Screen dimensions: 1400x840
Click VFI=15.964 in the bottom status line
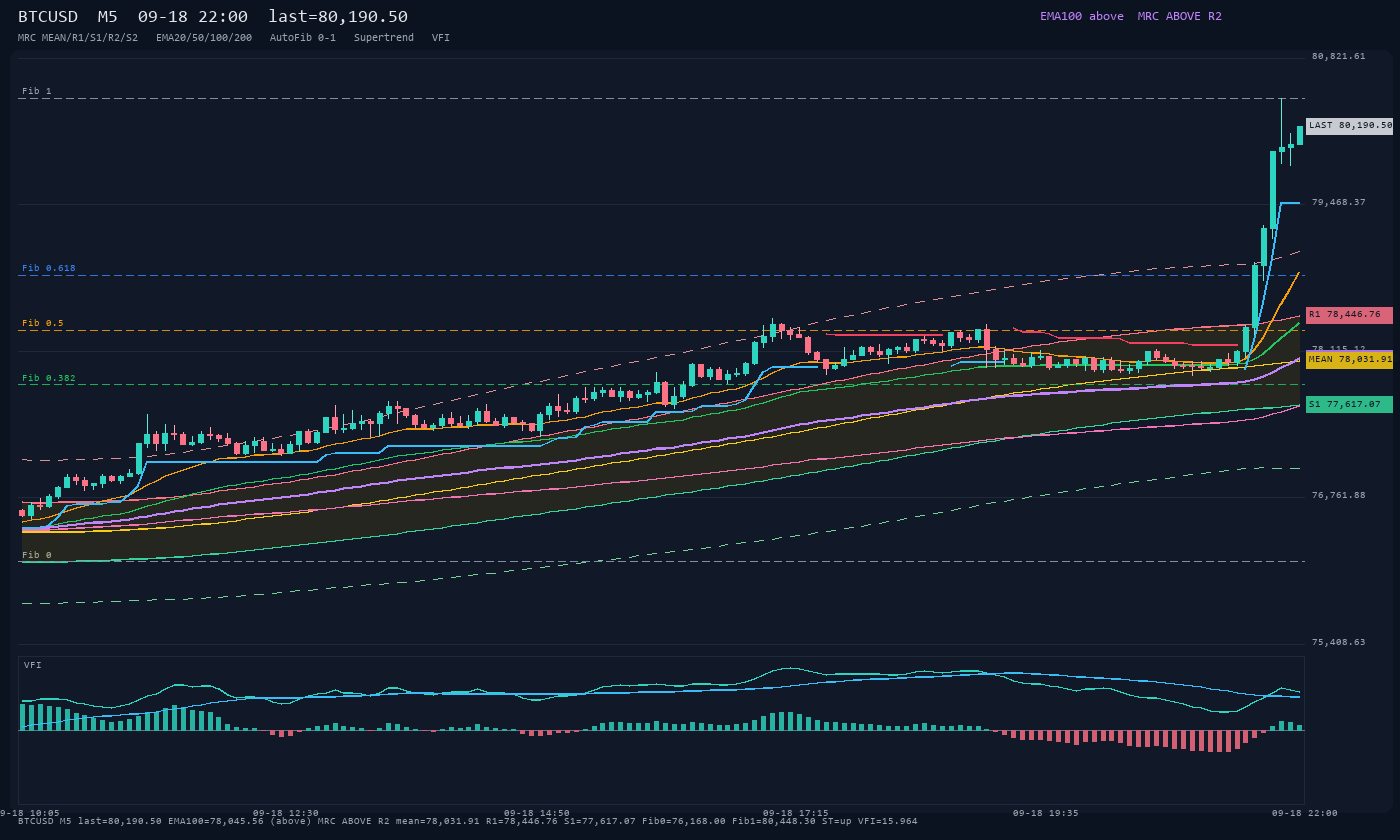pos(888,821)
